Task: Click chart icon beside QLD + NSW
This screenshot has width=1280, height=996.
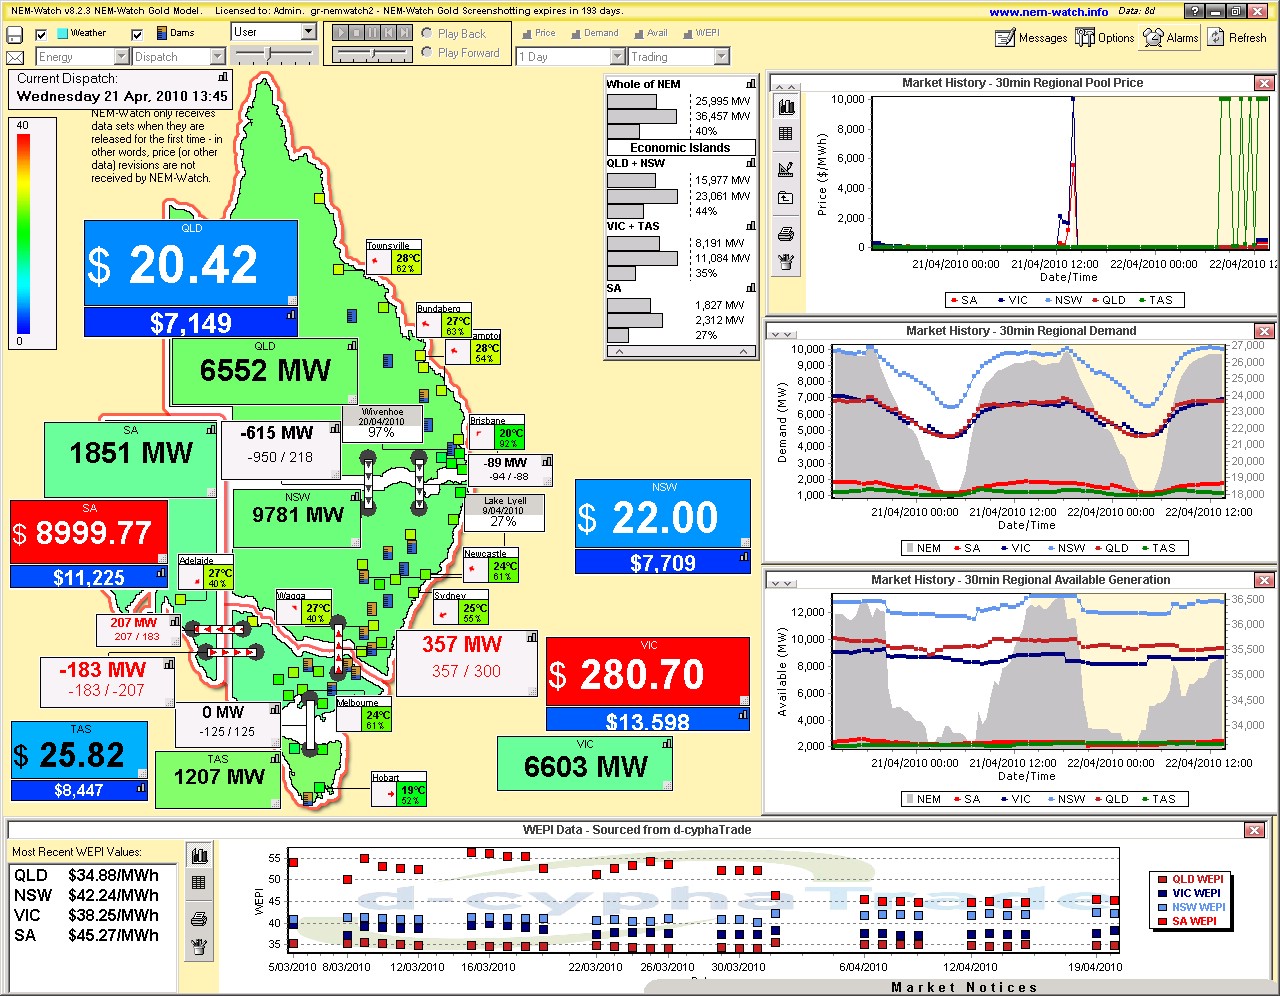Action: click(751, 163)
